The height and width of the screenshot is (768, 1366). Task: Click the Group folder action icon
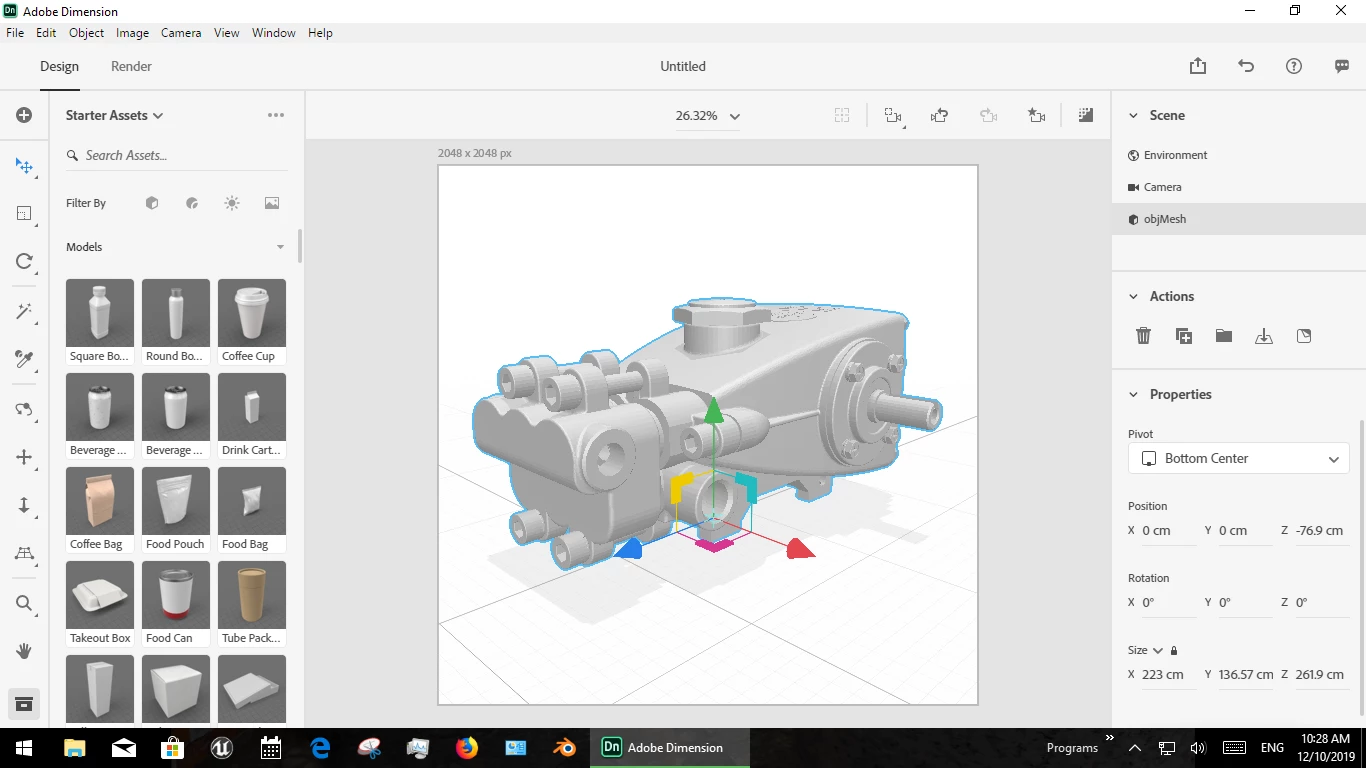click(1224, 336)
